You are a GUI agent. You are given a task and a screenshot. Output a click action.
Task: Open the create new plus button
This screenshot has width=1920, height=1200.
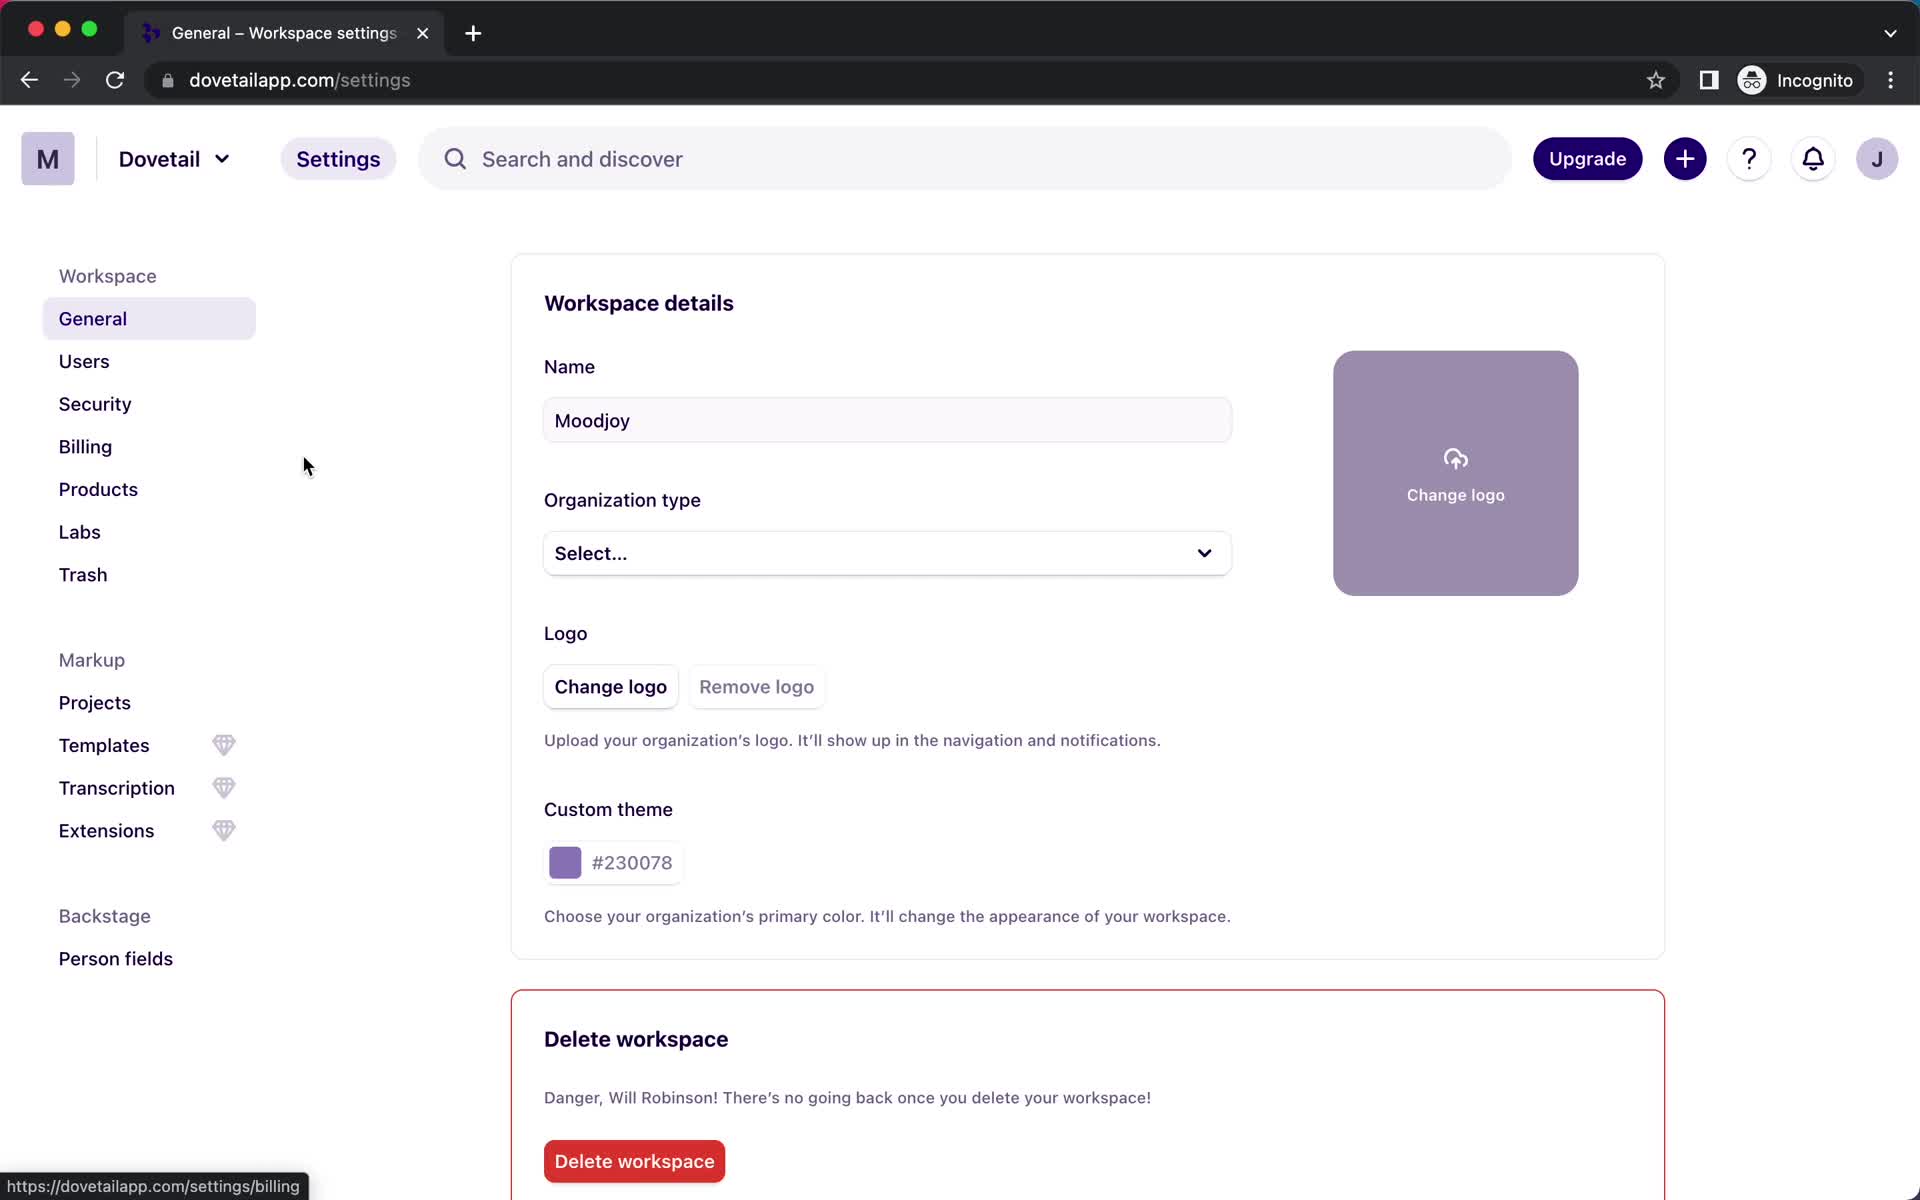click(x=1685, y=159)
